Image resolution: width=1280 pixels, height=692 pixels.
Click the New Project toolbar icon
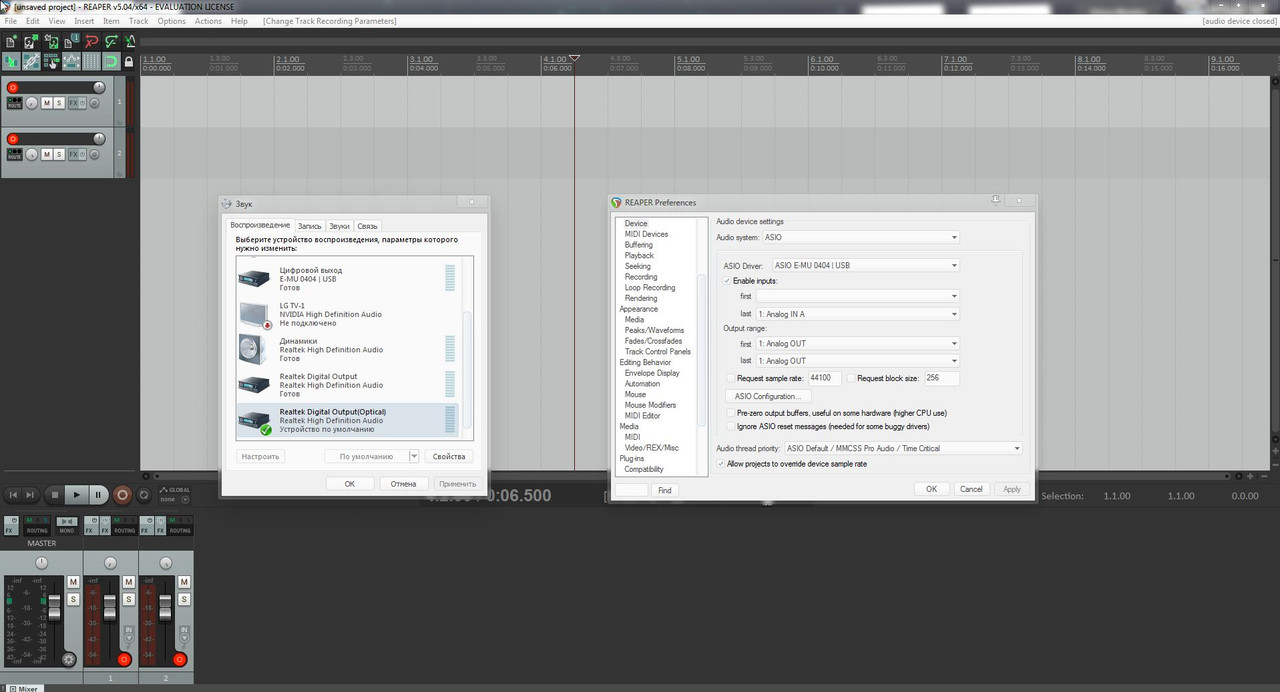[11, 41]
